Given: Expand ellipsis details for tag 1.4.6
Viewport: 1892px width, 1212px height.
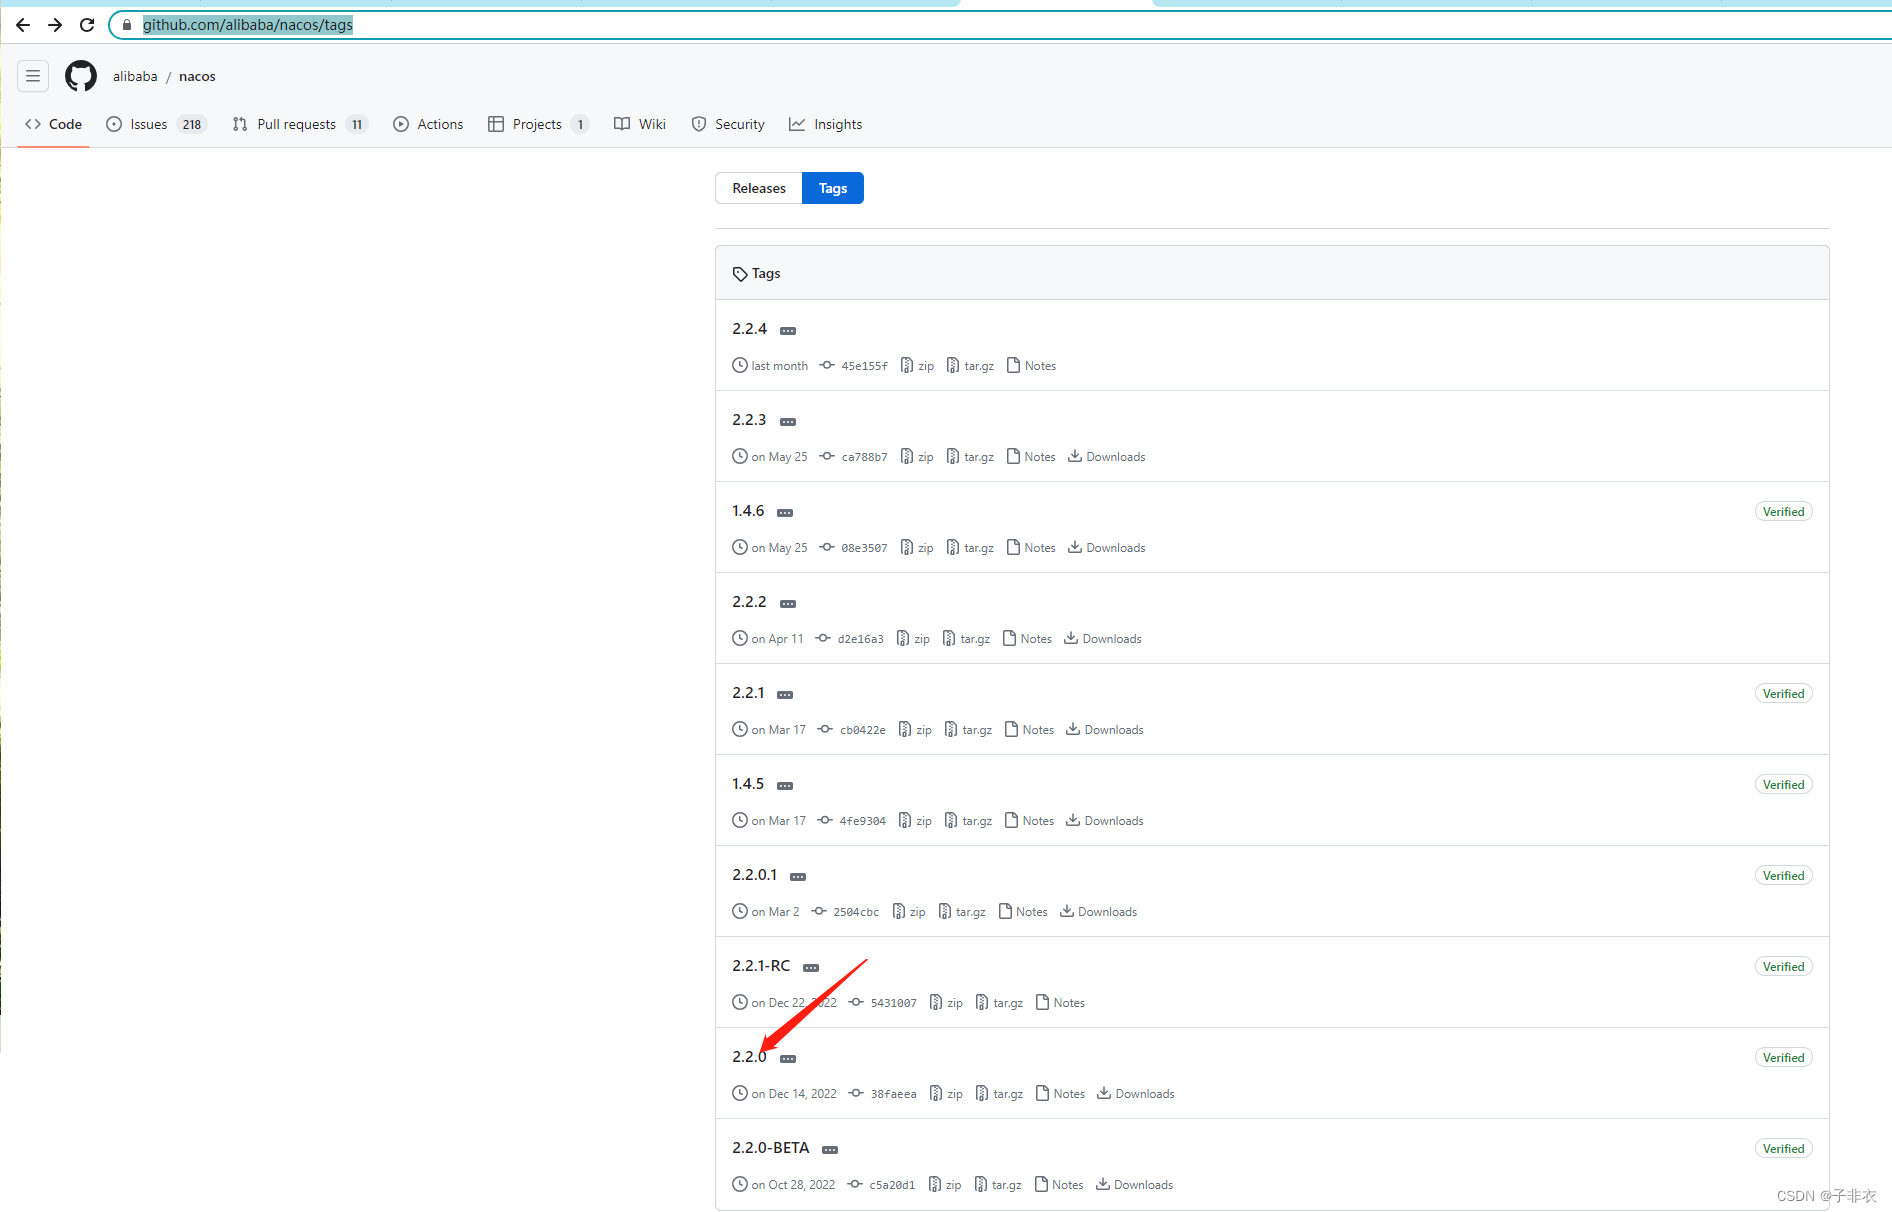Looking at the screenshot, I should (x=785, y=513).
